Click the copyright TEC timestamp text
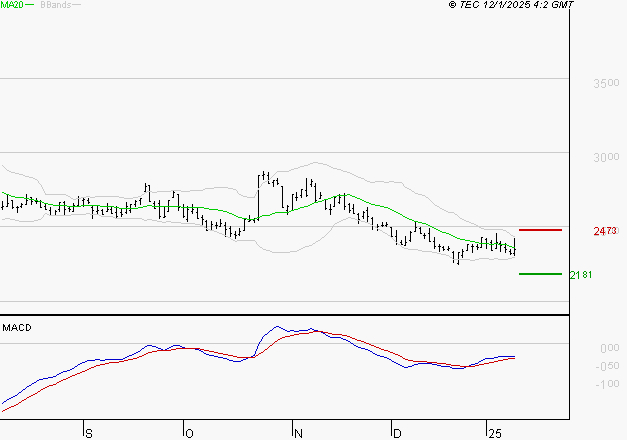Viewport: 627px width, 440px height. click(512, 5)
